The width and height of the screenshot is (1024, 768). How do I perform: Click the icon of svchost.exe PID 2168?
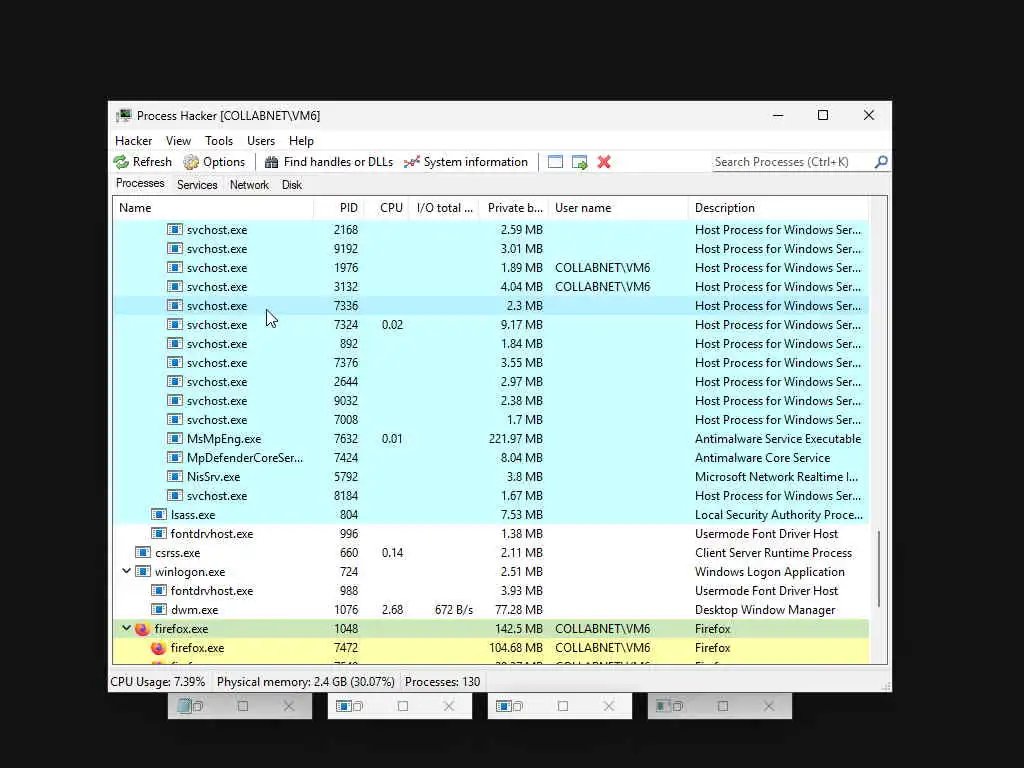coord(174,229)
